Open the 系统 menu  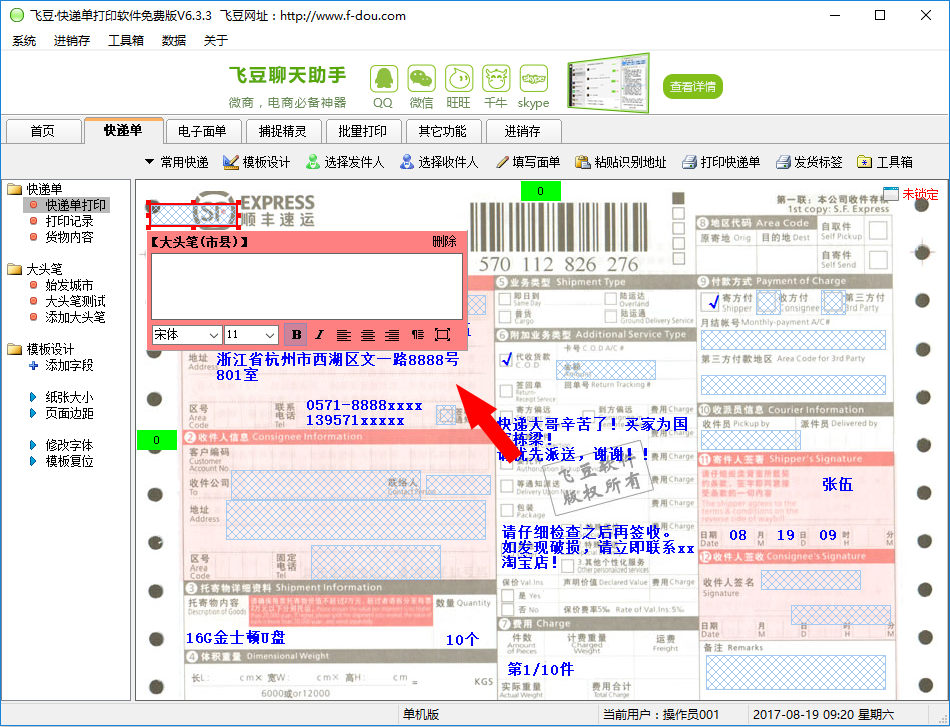click(x=24, y=41)
